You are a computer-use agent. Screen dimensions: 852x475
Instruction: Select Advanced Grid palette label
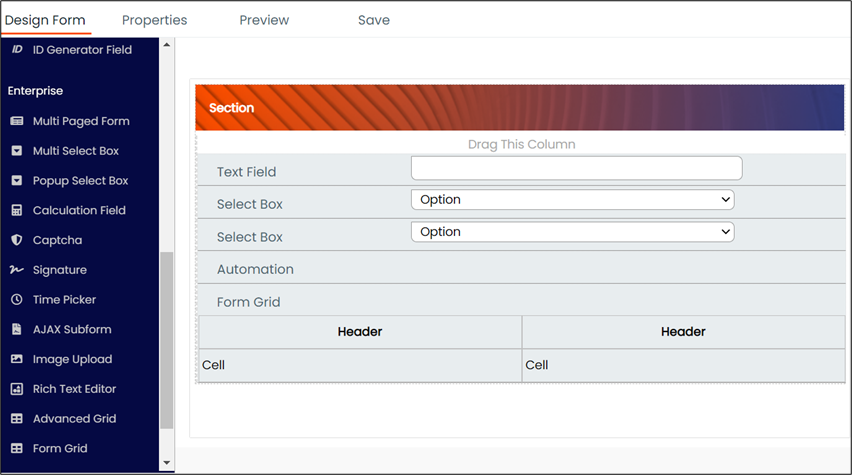74,418
